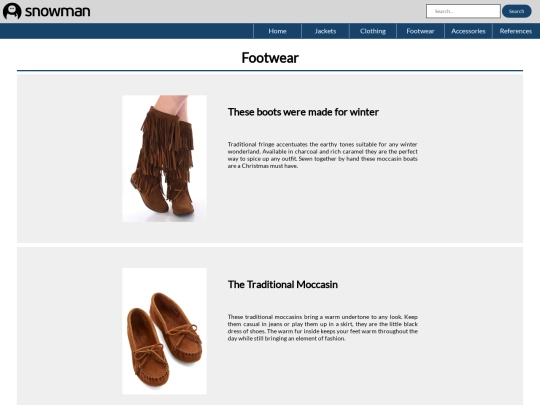The height and width of the screenshot is (405, 540).
Task: Open the Clothing navigation item
Action: (x=373, y=31)
